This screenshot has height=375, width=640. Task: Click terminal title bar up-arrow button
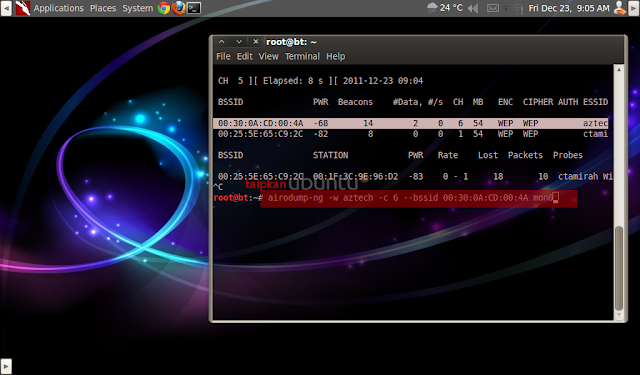pos(221,42)
